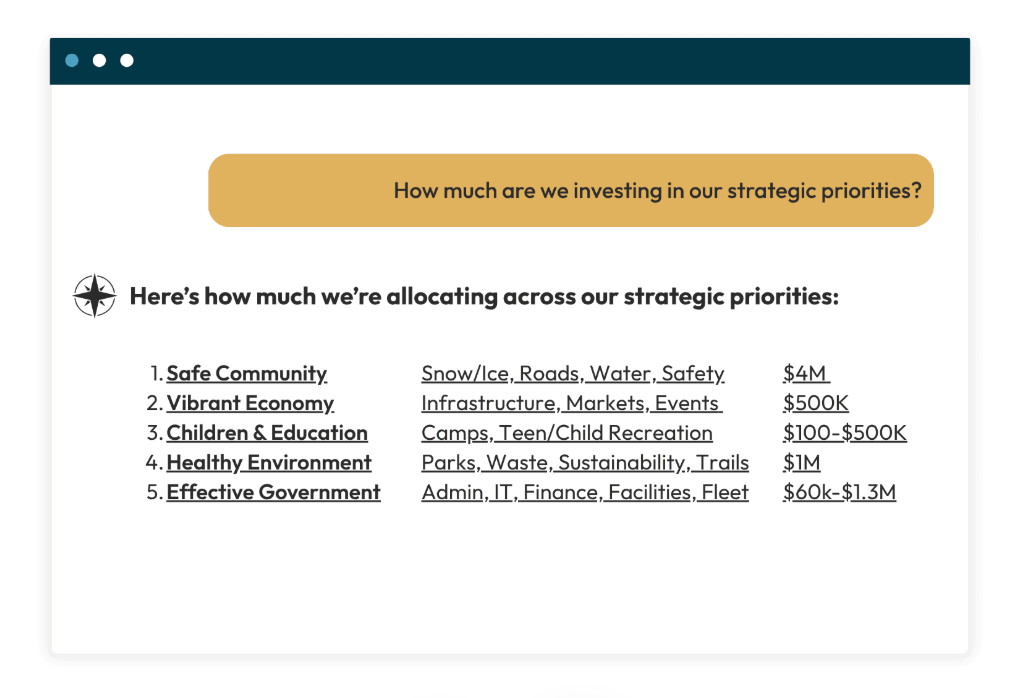The width and height of the screenshot is (1024, 698).
Task: Select the Children & Education priority
Action: (267, 433)
